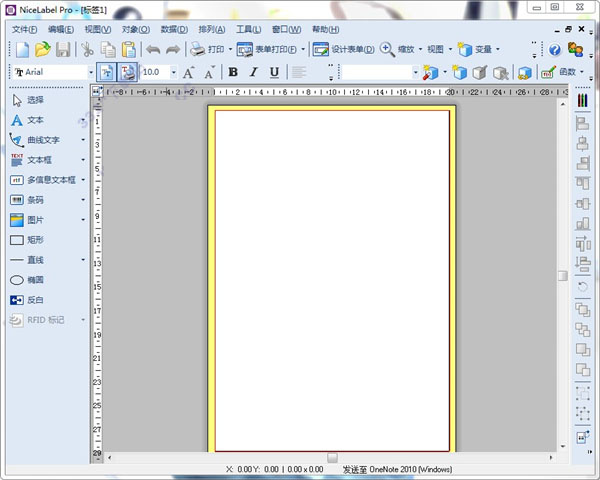Select the 反白 inverse tool
The width and height of the screenshot is (600, 480).
(x=35, y=300)
